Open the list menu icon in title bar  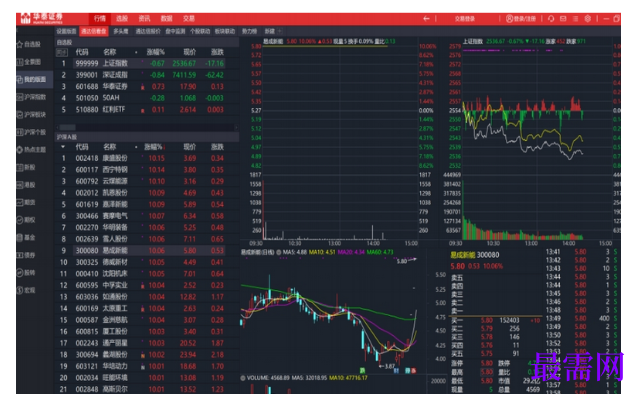(x=575, y=18)
